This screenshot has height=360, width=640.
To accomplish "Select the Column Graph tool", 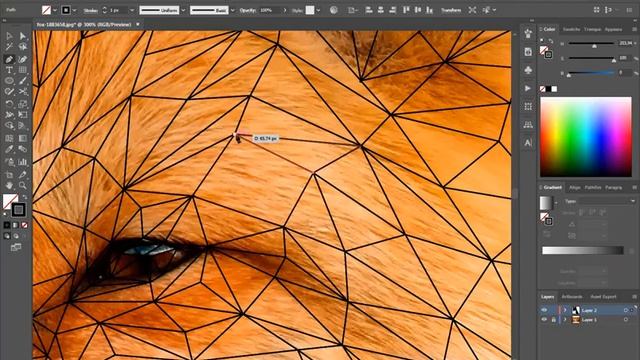I will point(23,162).
